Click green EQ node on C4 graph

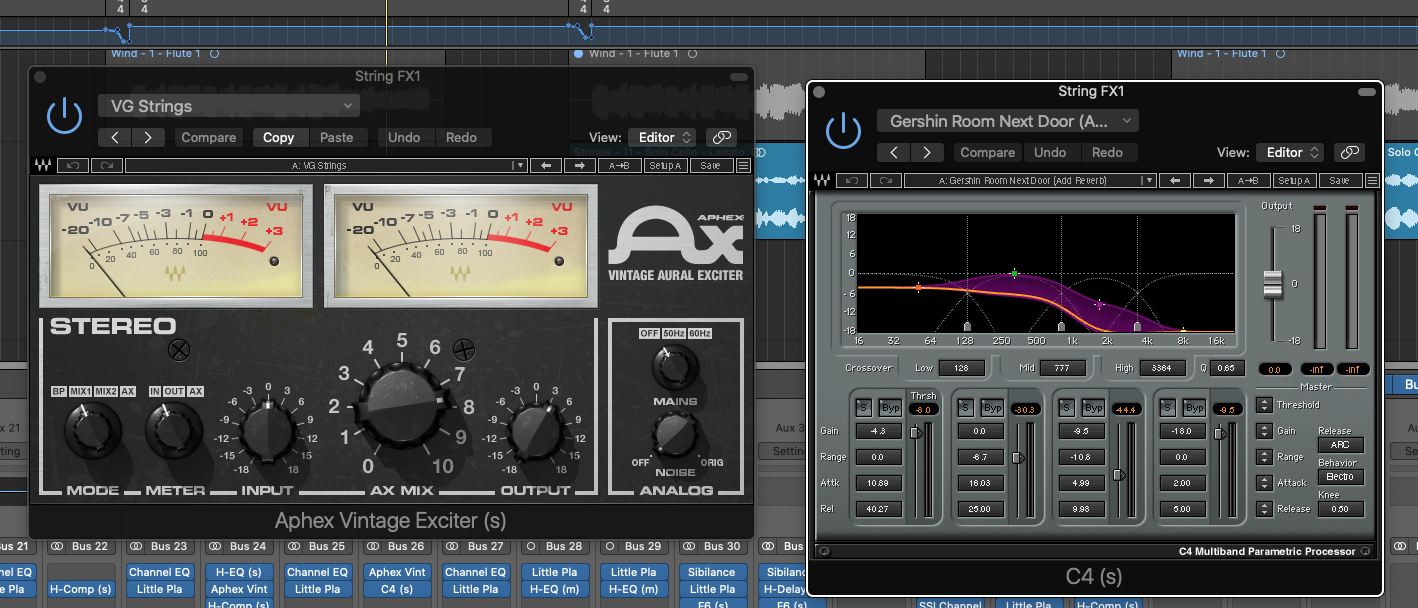tap(1014, 273)
